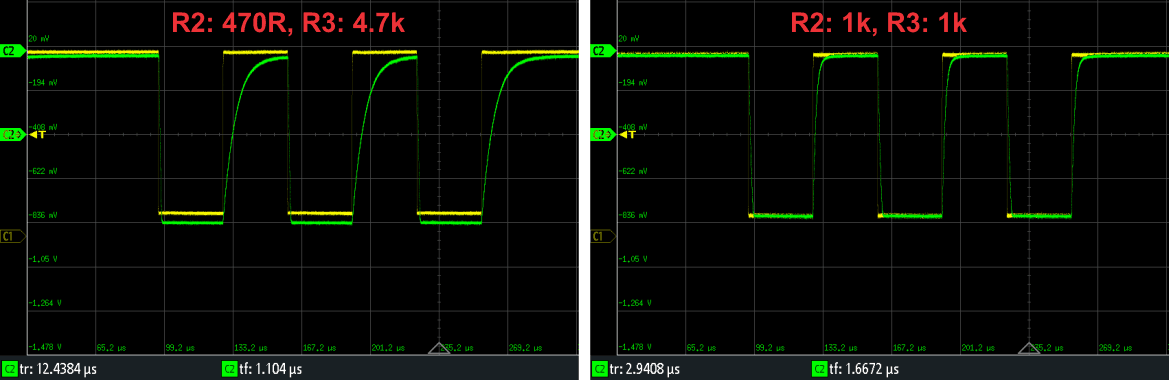
Task: Click the C2 badge beside tr: 12.4384 µs
Action: click(10, 369)
